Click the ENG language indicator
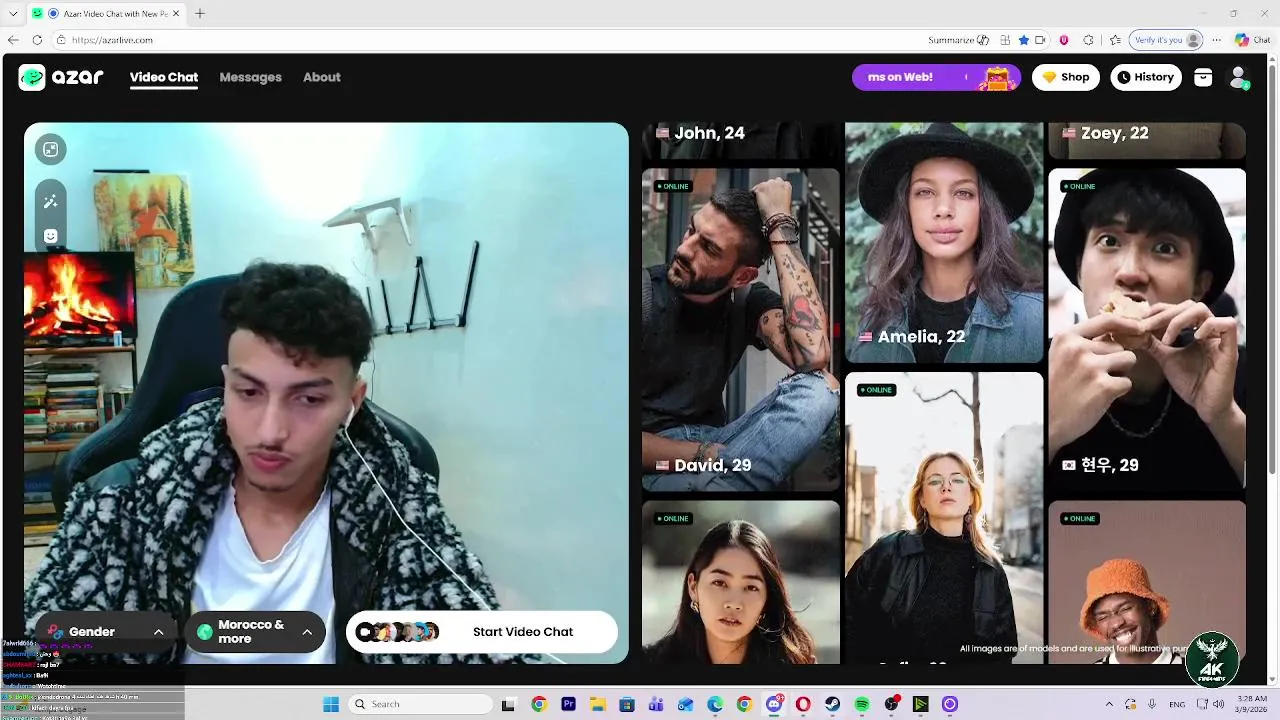 coord(1177,704)
